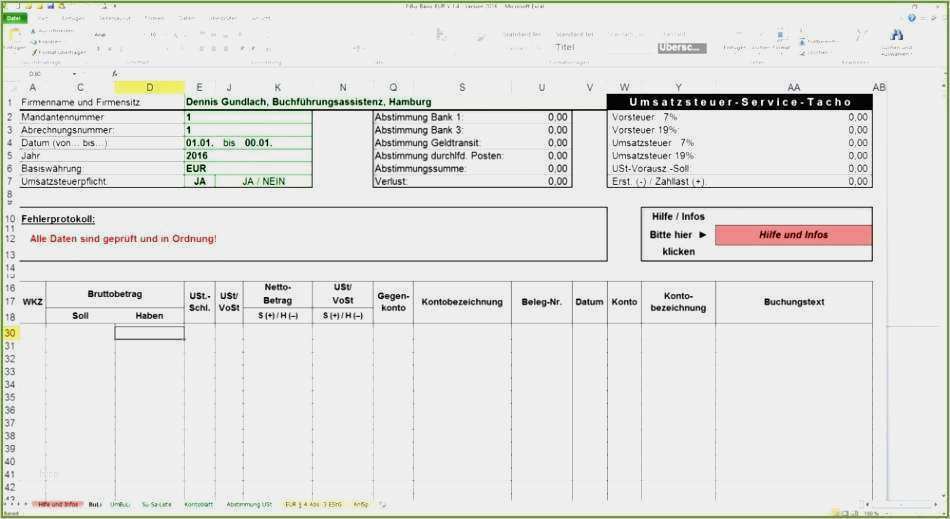Select the EUR Basiswährung cell
The height and width of the screenshot is (519, 950).
point(248,168)
